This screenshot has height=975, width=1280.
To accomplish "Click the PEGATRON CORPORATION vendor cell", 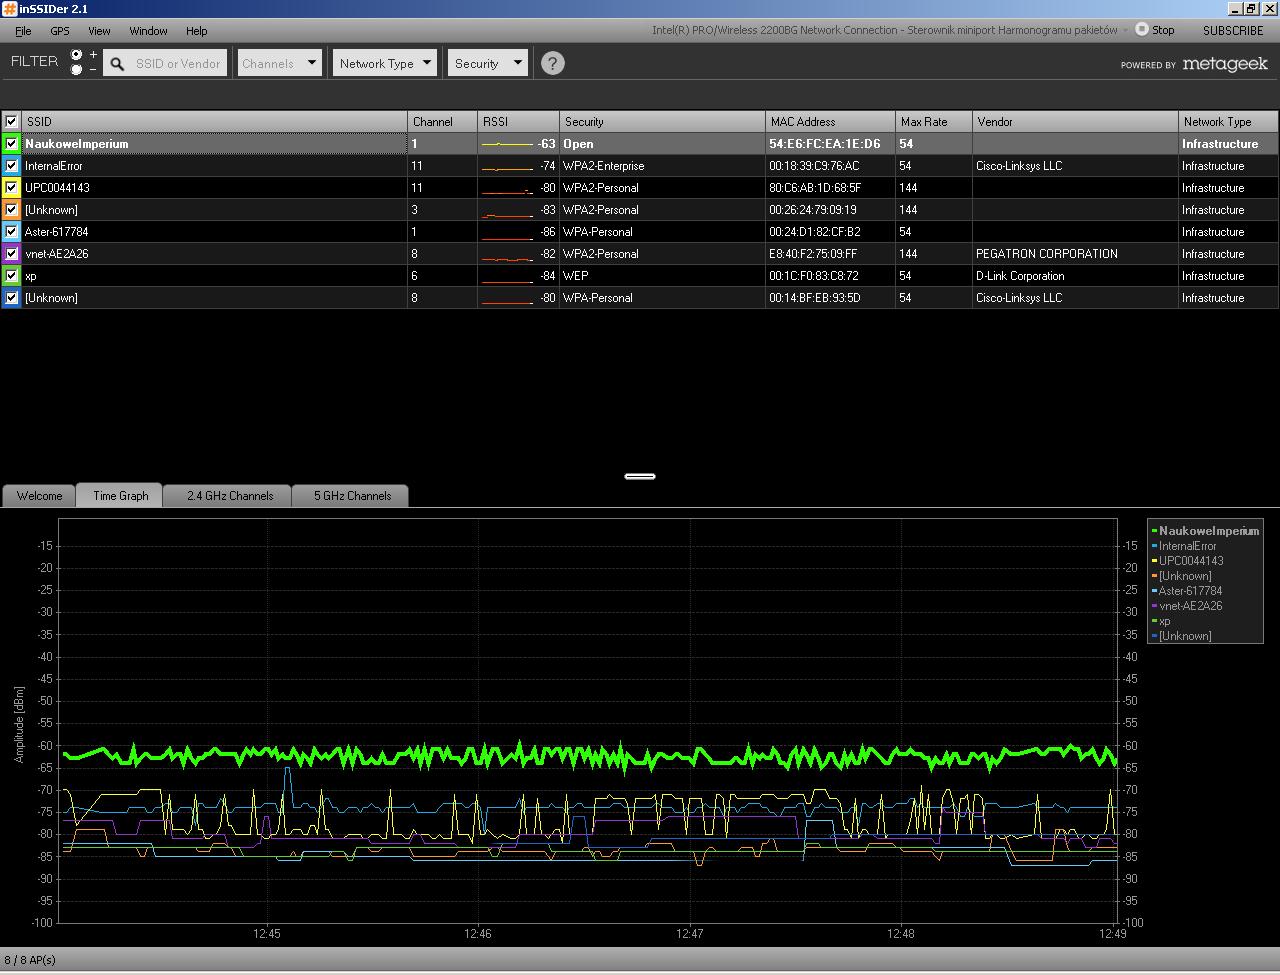I will [1047, 254].
